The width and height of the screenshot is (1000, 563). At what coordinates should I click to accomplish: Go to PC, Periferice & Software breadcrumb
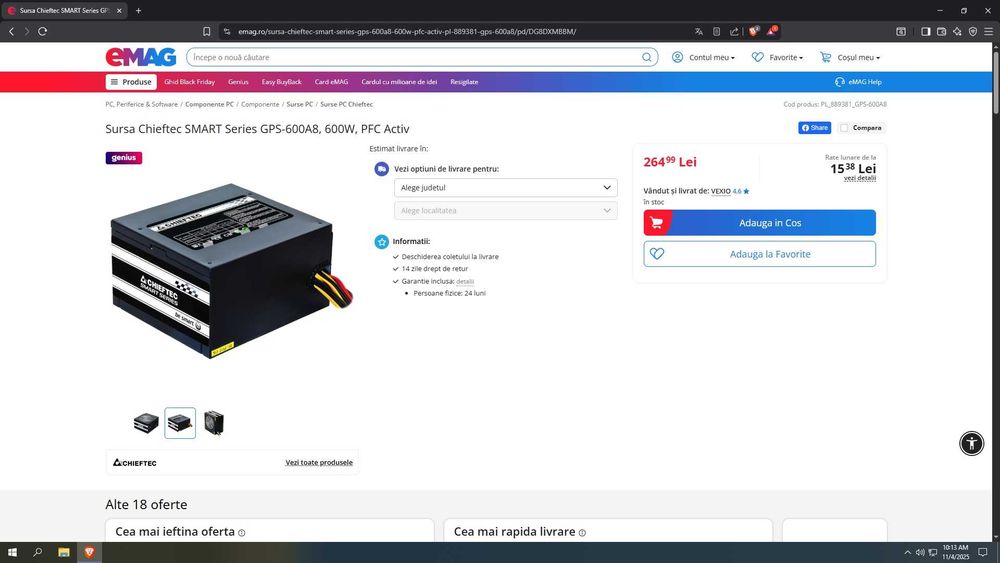click(142, 104)
